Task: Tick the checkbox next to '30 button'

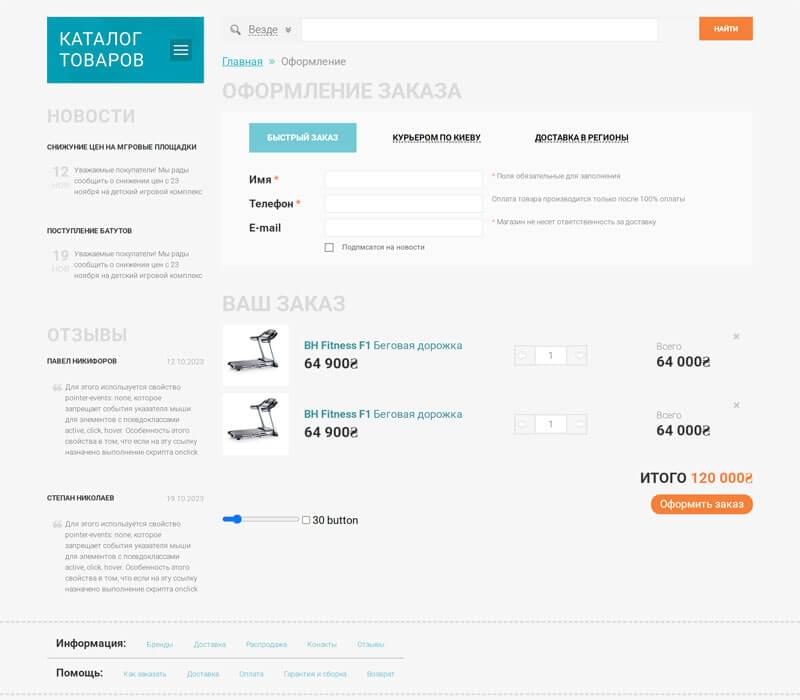Action: tap(306, 520)
